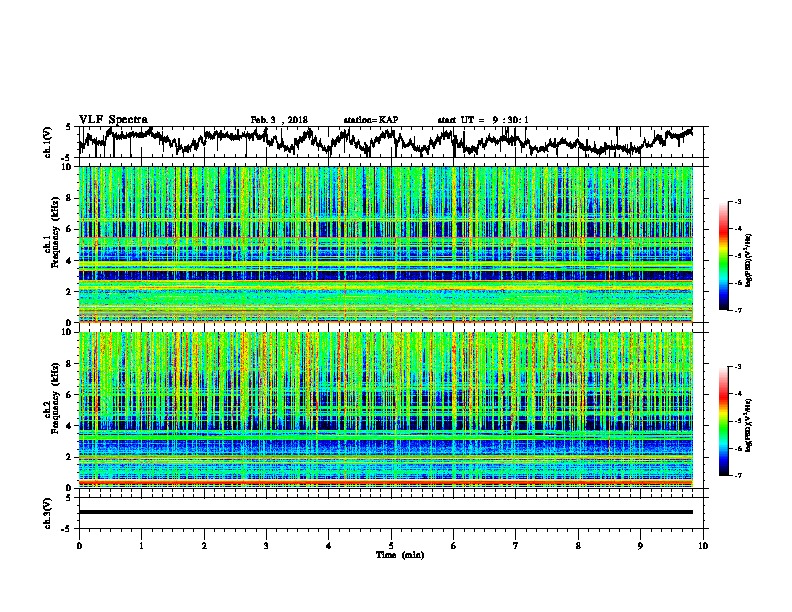792x612 pixels.
Task: Click the 5 tick on ch.1(V) axis
Action: pos(68,128)
